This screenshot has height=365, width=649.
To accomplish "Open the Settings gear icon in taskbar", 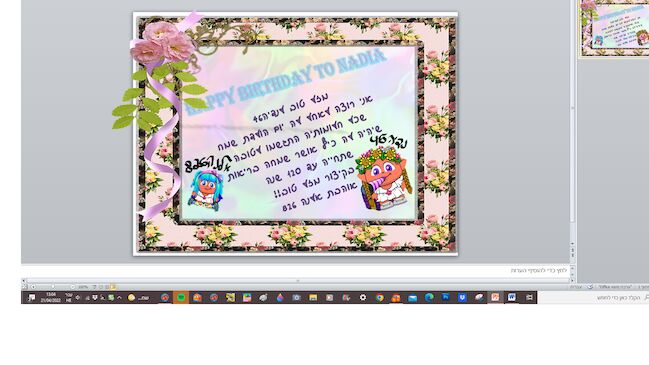I will 363,298.
